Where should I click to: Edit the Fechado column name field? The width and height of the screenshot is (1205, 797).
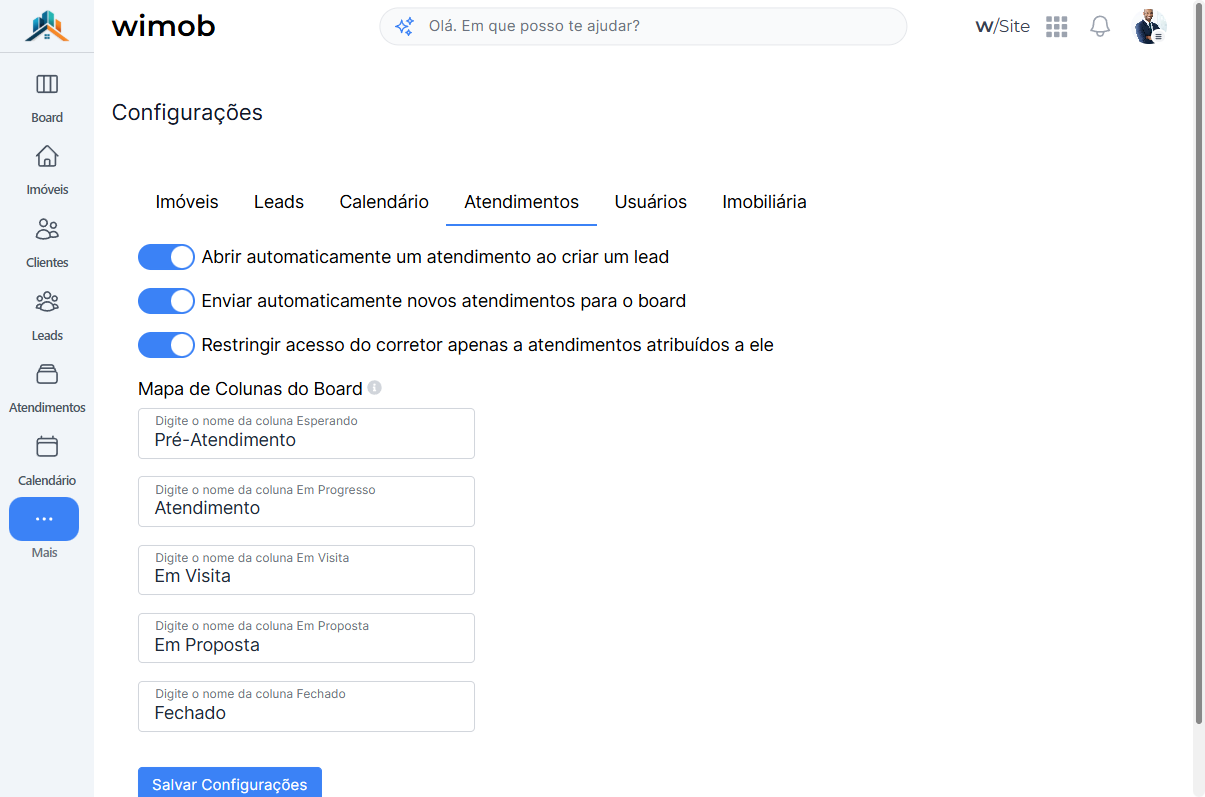pos(306,706)
